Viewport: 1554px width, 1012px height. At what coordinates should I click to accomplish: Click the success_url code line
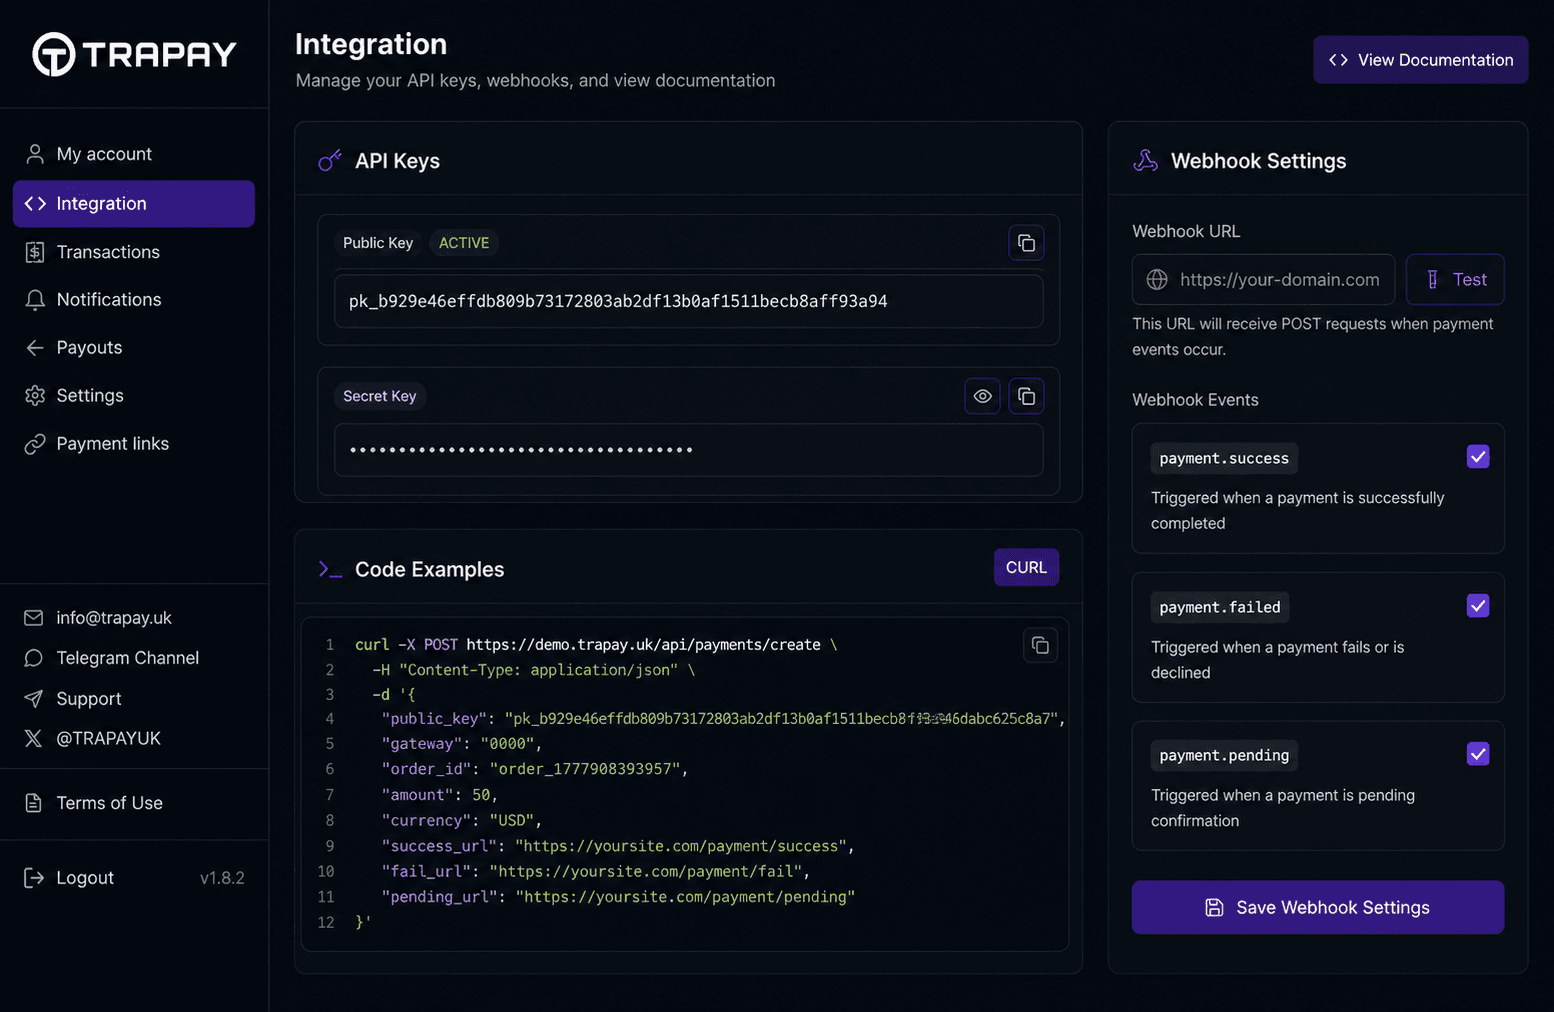(x=618, y=846)
